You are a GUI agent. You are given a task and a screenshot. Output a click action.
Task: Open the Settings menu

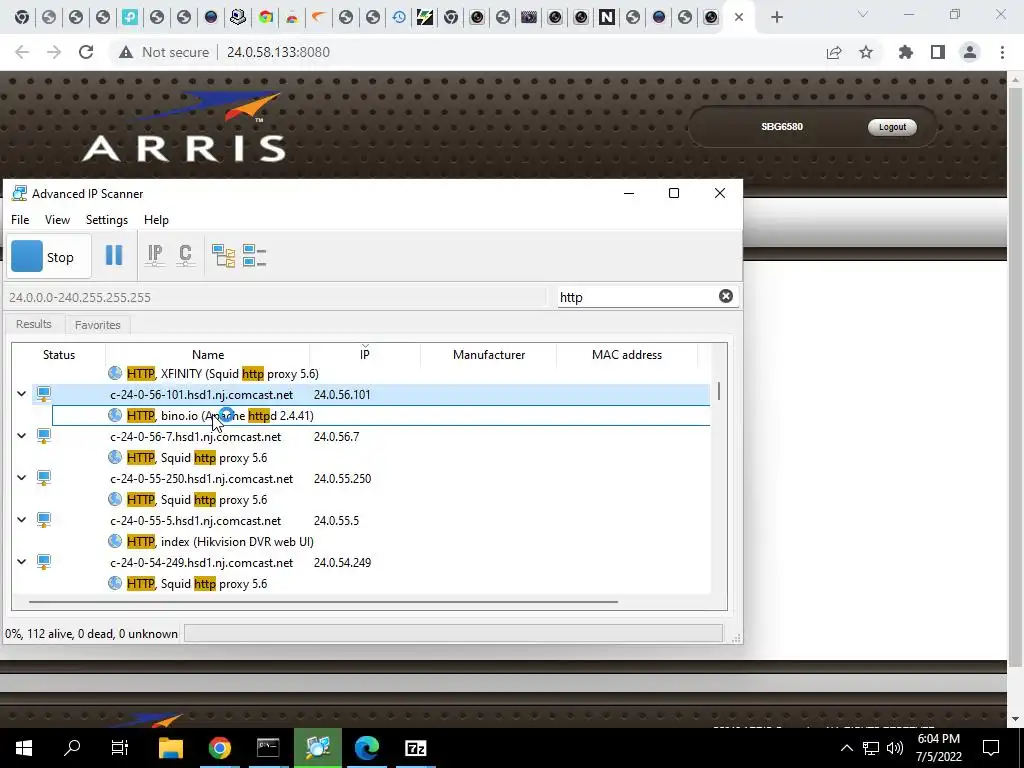[x=107, y=220]
